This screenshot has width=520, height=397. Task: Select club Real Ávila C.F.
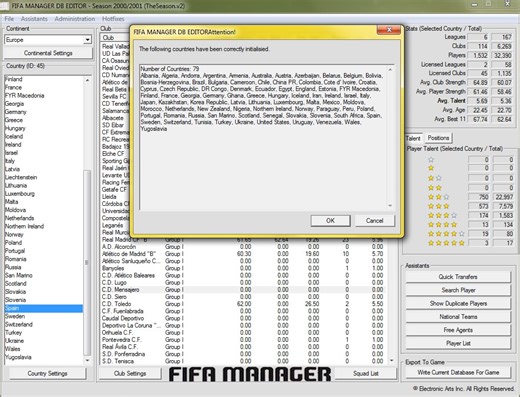pos(243,347)
